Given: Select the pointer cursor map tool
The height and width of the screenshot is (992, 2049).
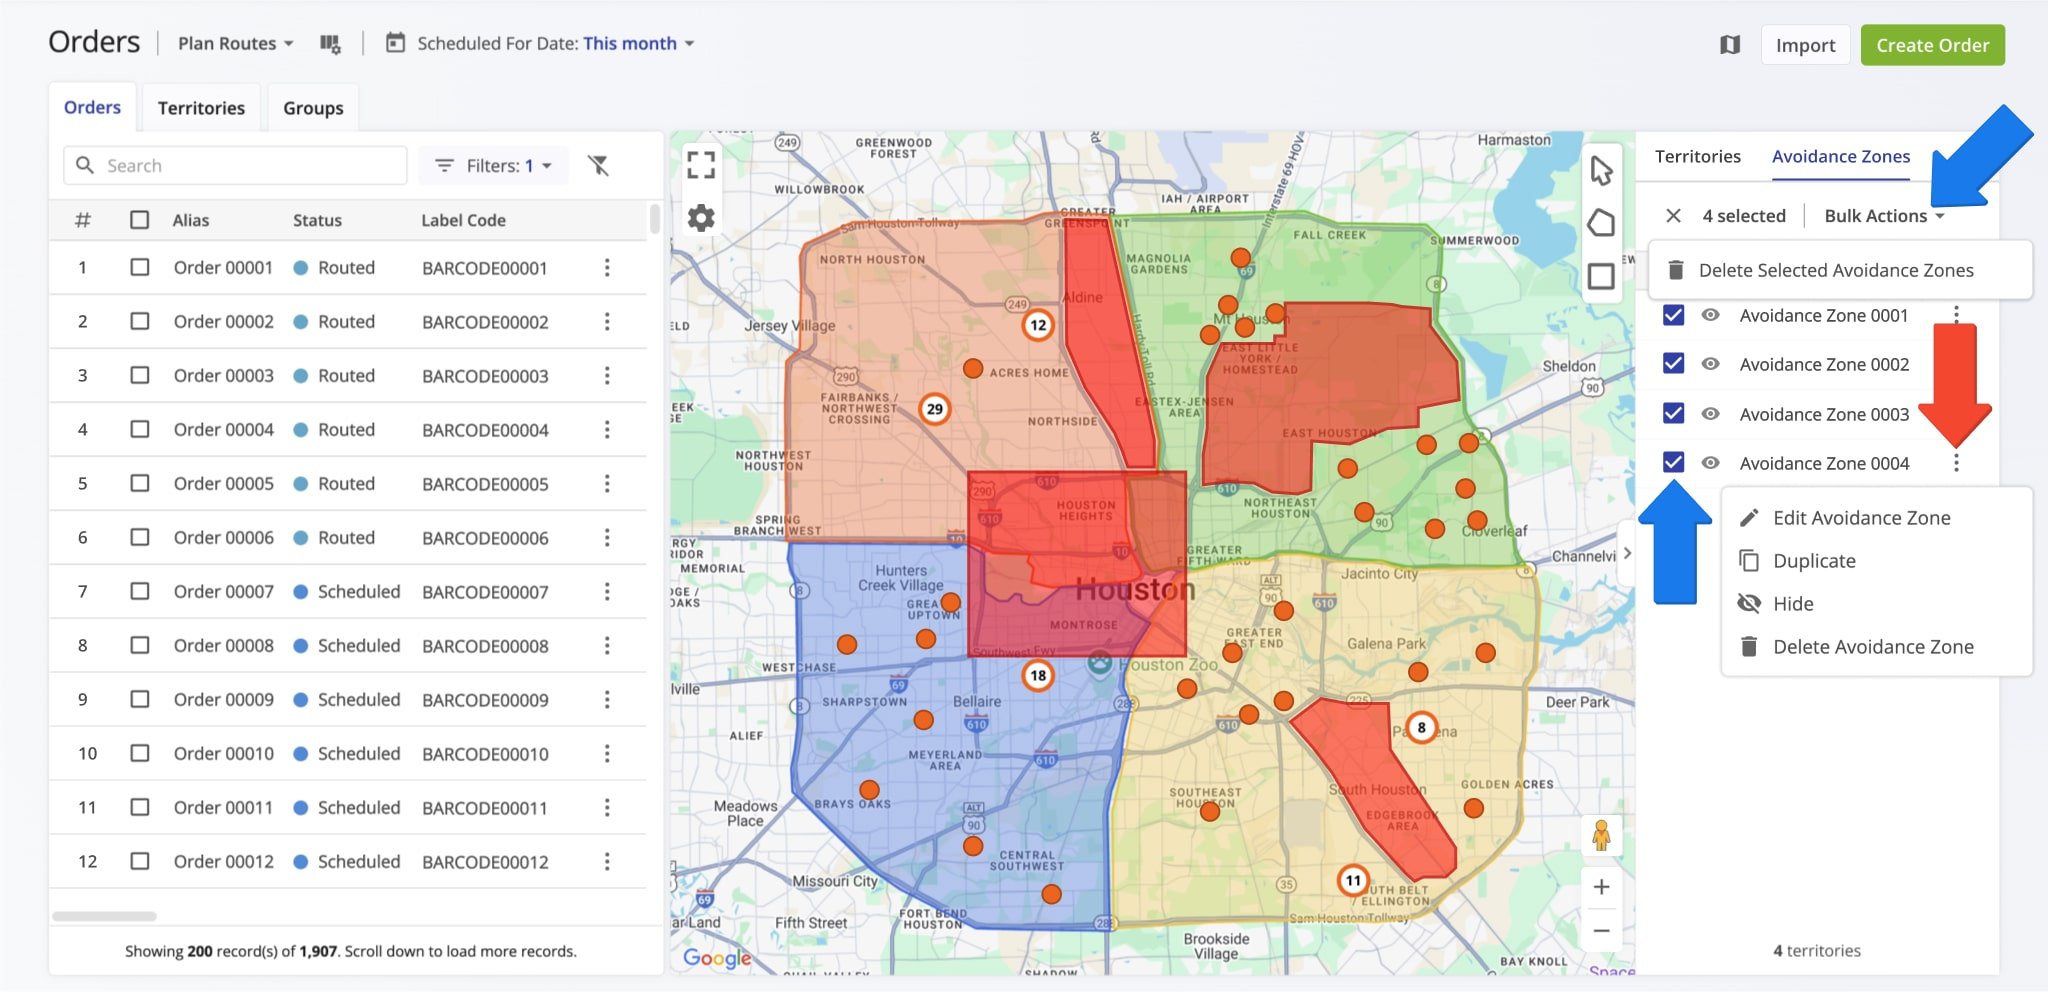Looking at the screenshot, I should [x=1601, y=171].
